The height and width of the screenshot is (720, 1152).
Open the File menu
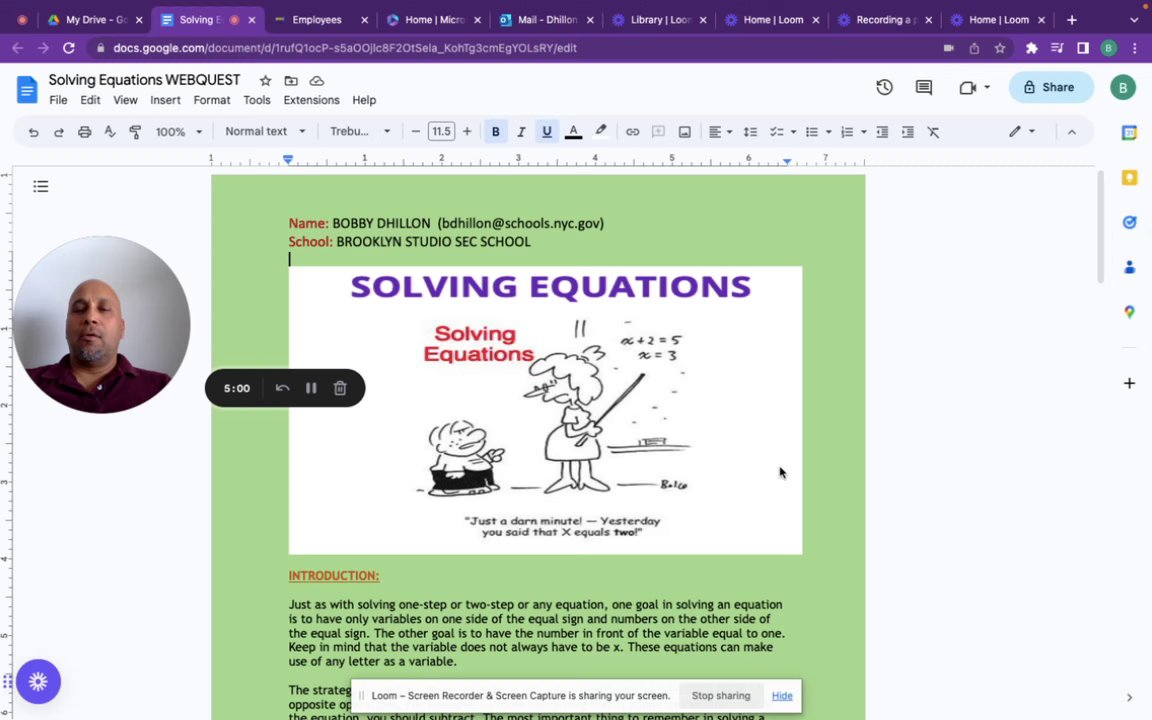(58, 100)
